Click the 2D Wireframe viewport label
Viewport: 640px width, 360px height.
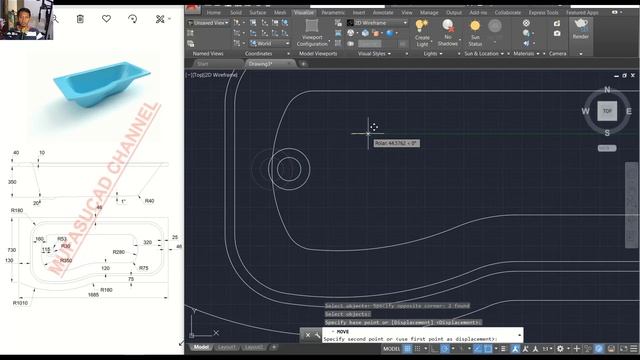(x=220, y=75)
